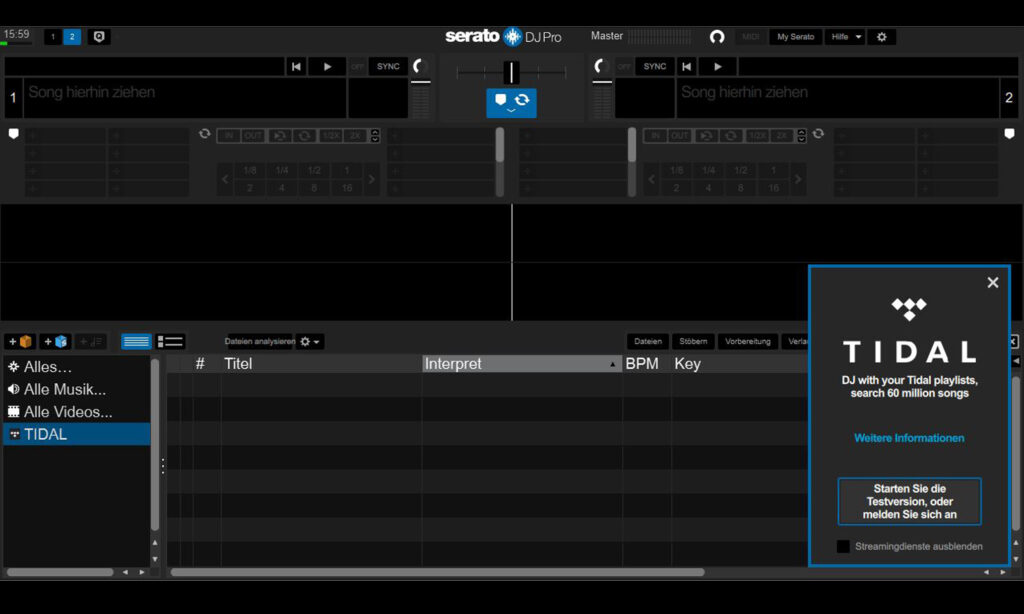Select 16 beat auto loop on deck 1
Image resolution: width=1024 pixels, height=614 pixels.
[347, 188]
